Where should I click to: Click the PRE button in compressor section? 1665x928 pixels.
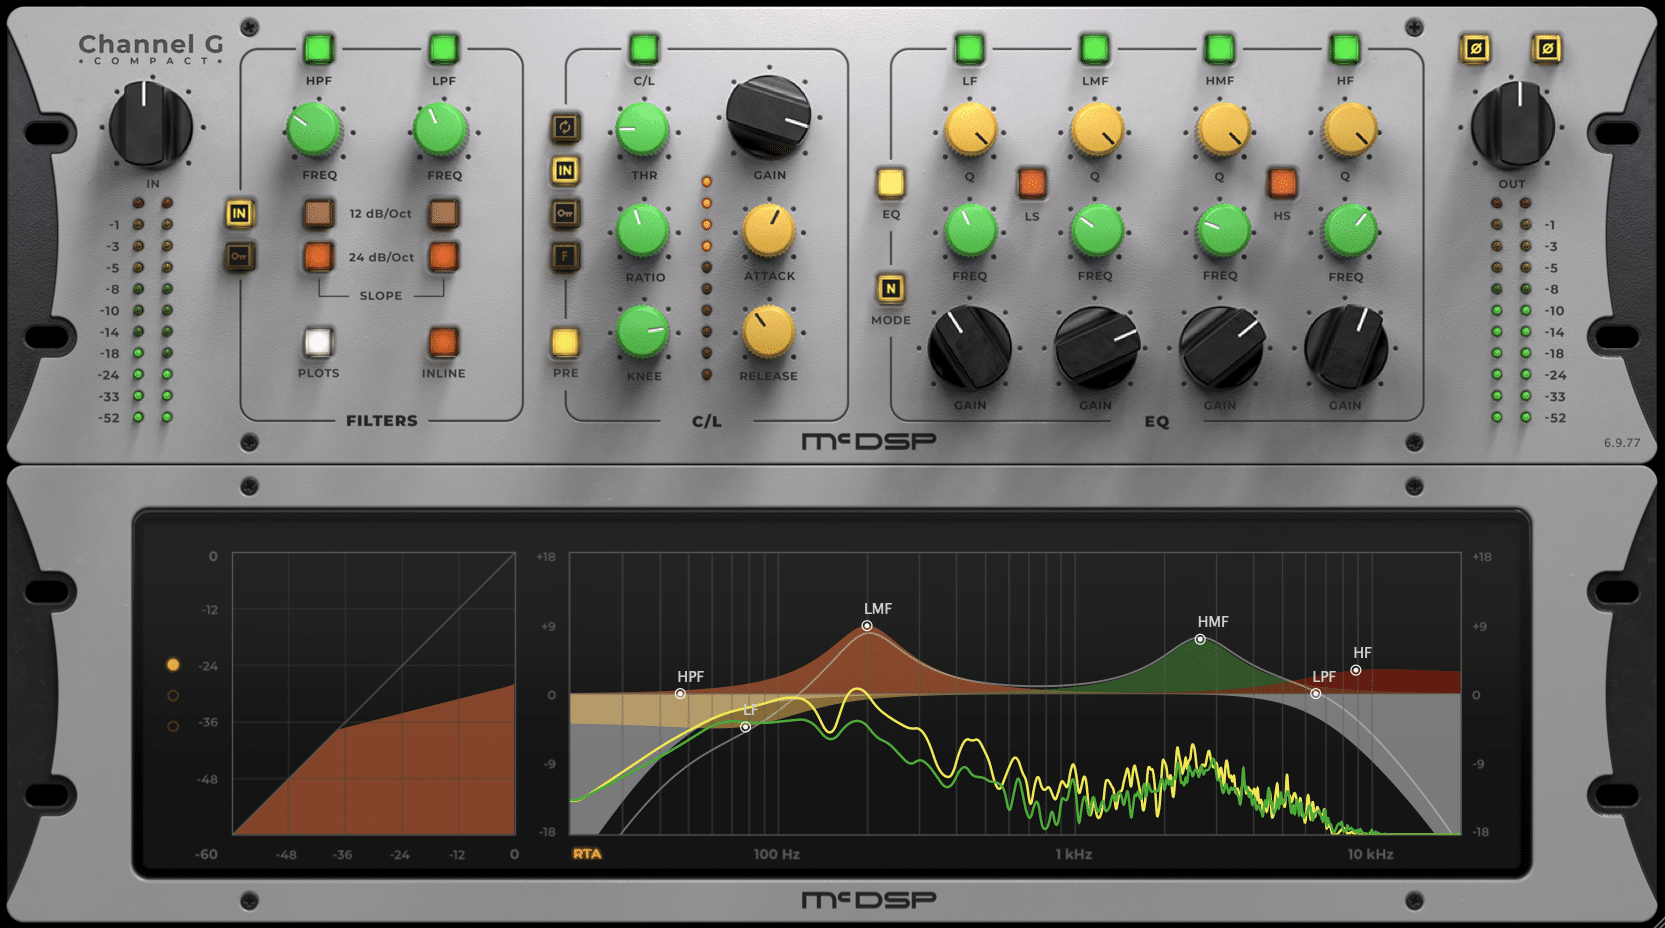pyautogui.click(x=565, y=343)
